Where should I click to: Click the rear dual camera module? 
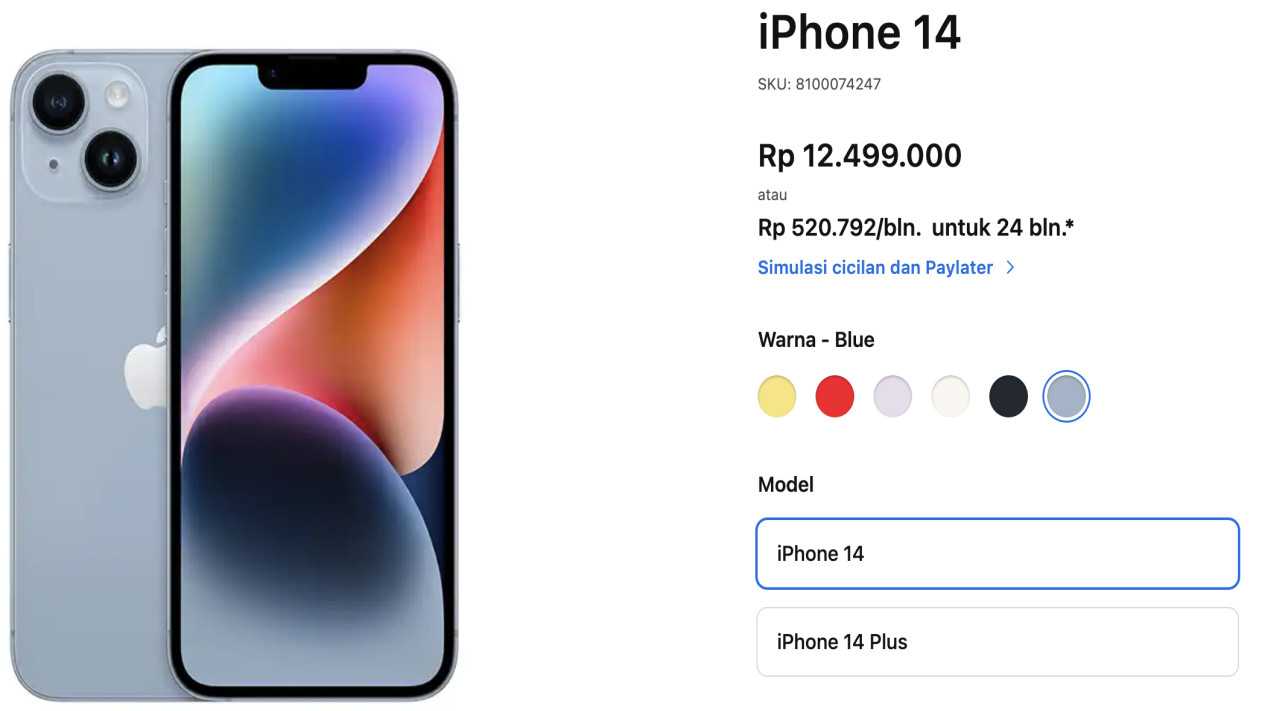tap(86, 130)
